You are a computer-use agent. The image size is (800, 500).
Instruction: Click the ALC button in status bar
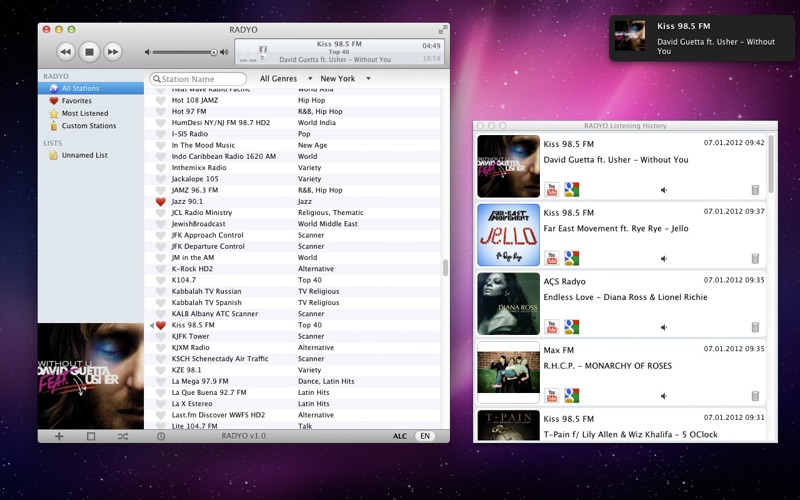(400, 436)
